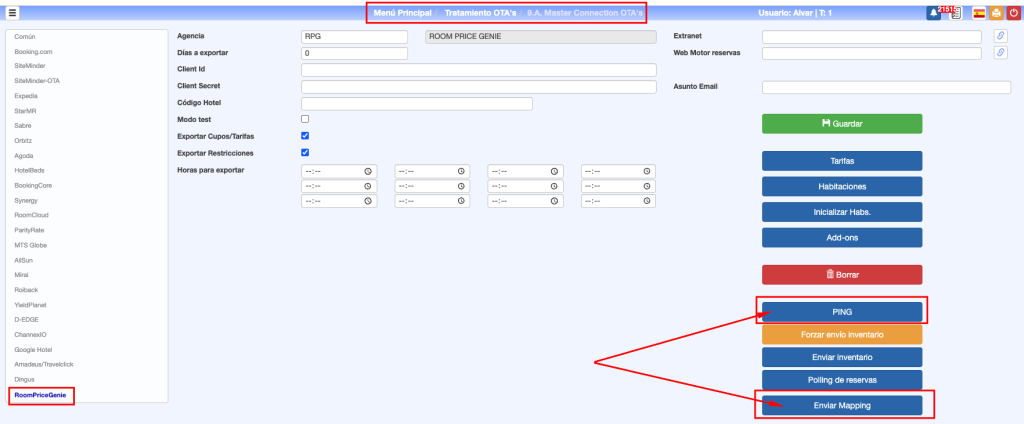Select Booking.com in the OTA sidebar

click(x=34, y=51)
